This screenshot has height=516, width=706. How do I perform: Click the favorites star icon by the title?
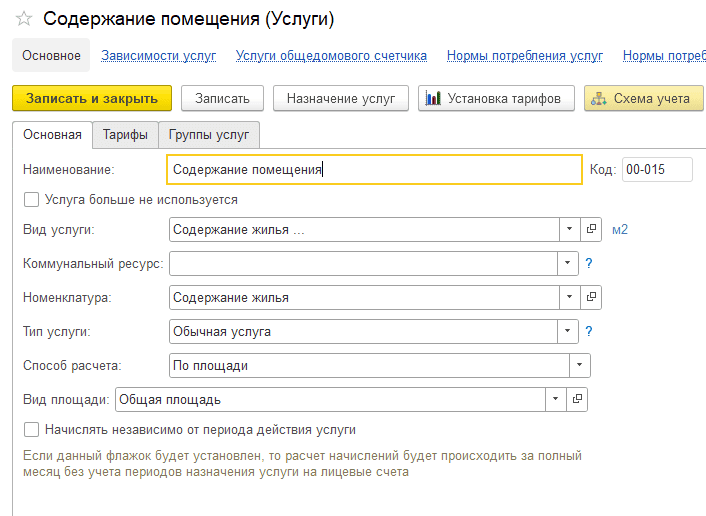[24, 19]
